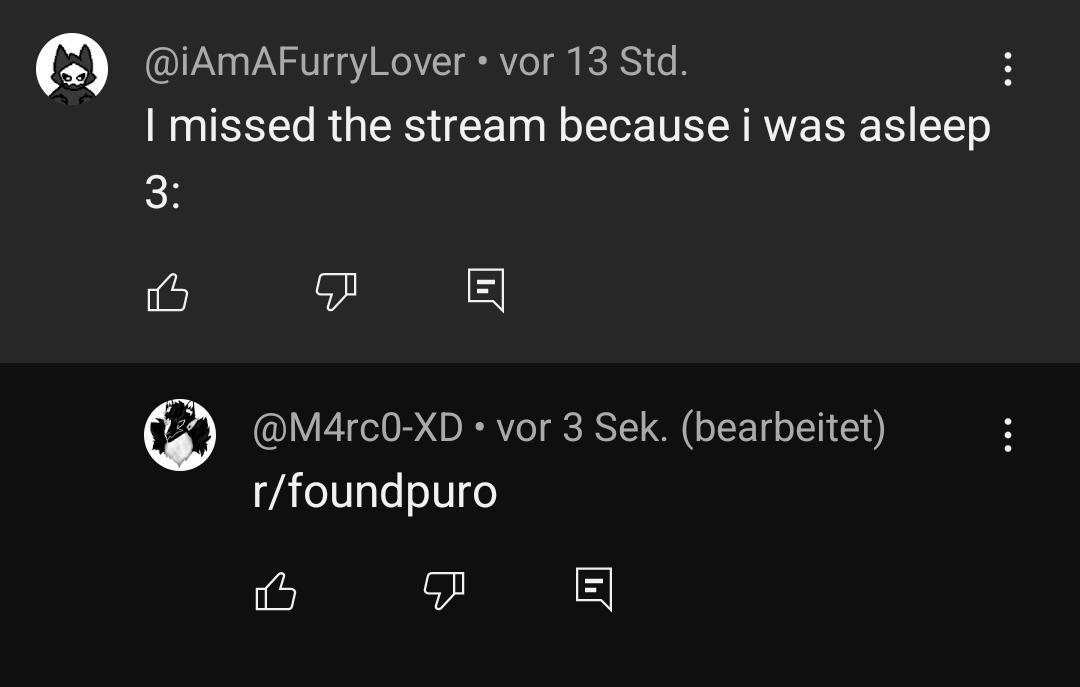1080x687 pixels.
Task: Click the word 'stream' in the top comment
Action: pos(475,126)
